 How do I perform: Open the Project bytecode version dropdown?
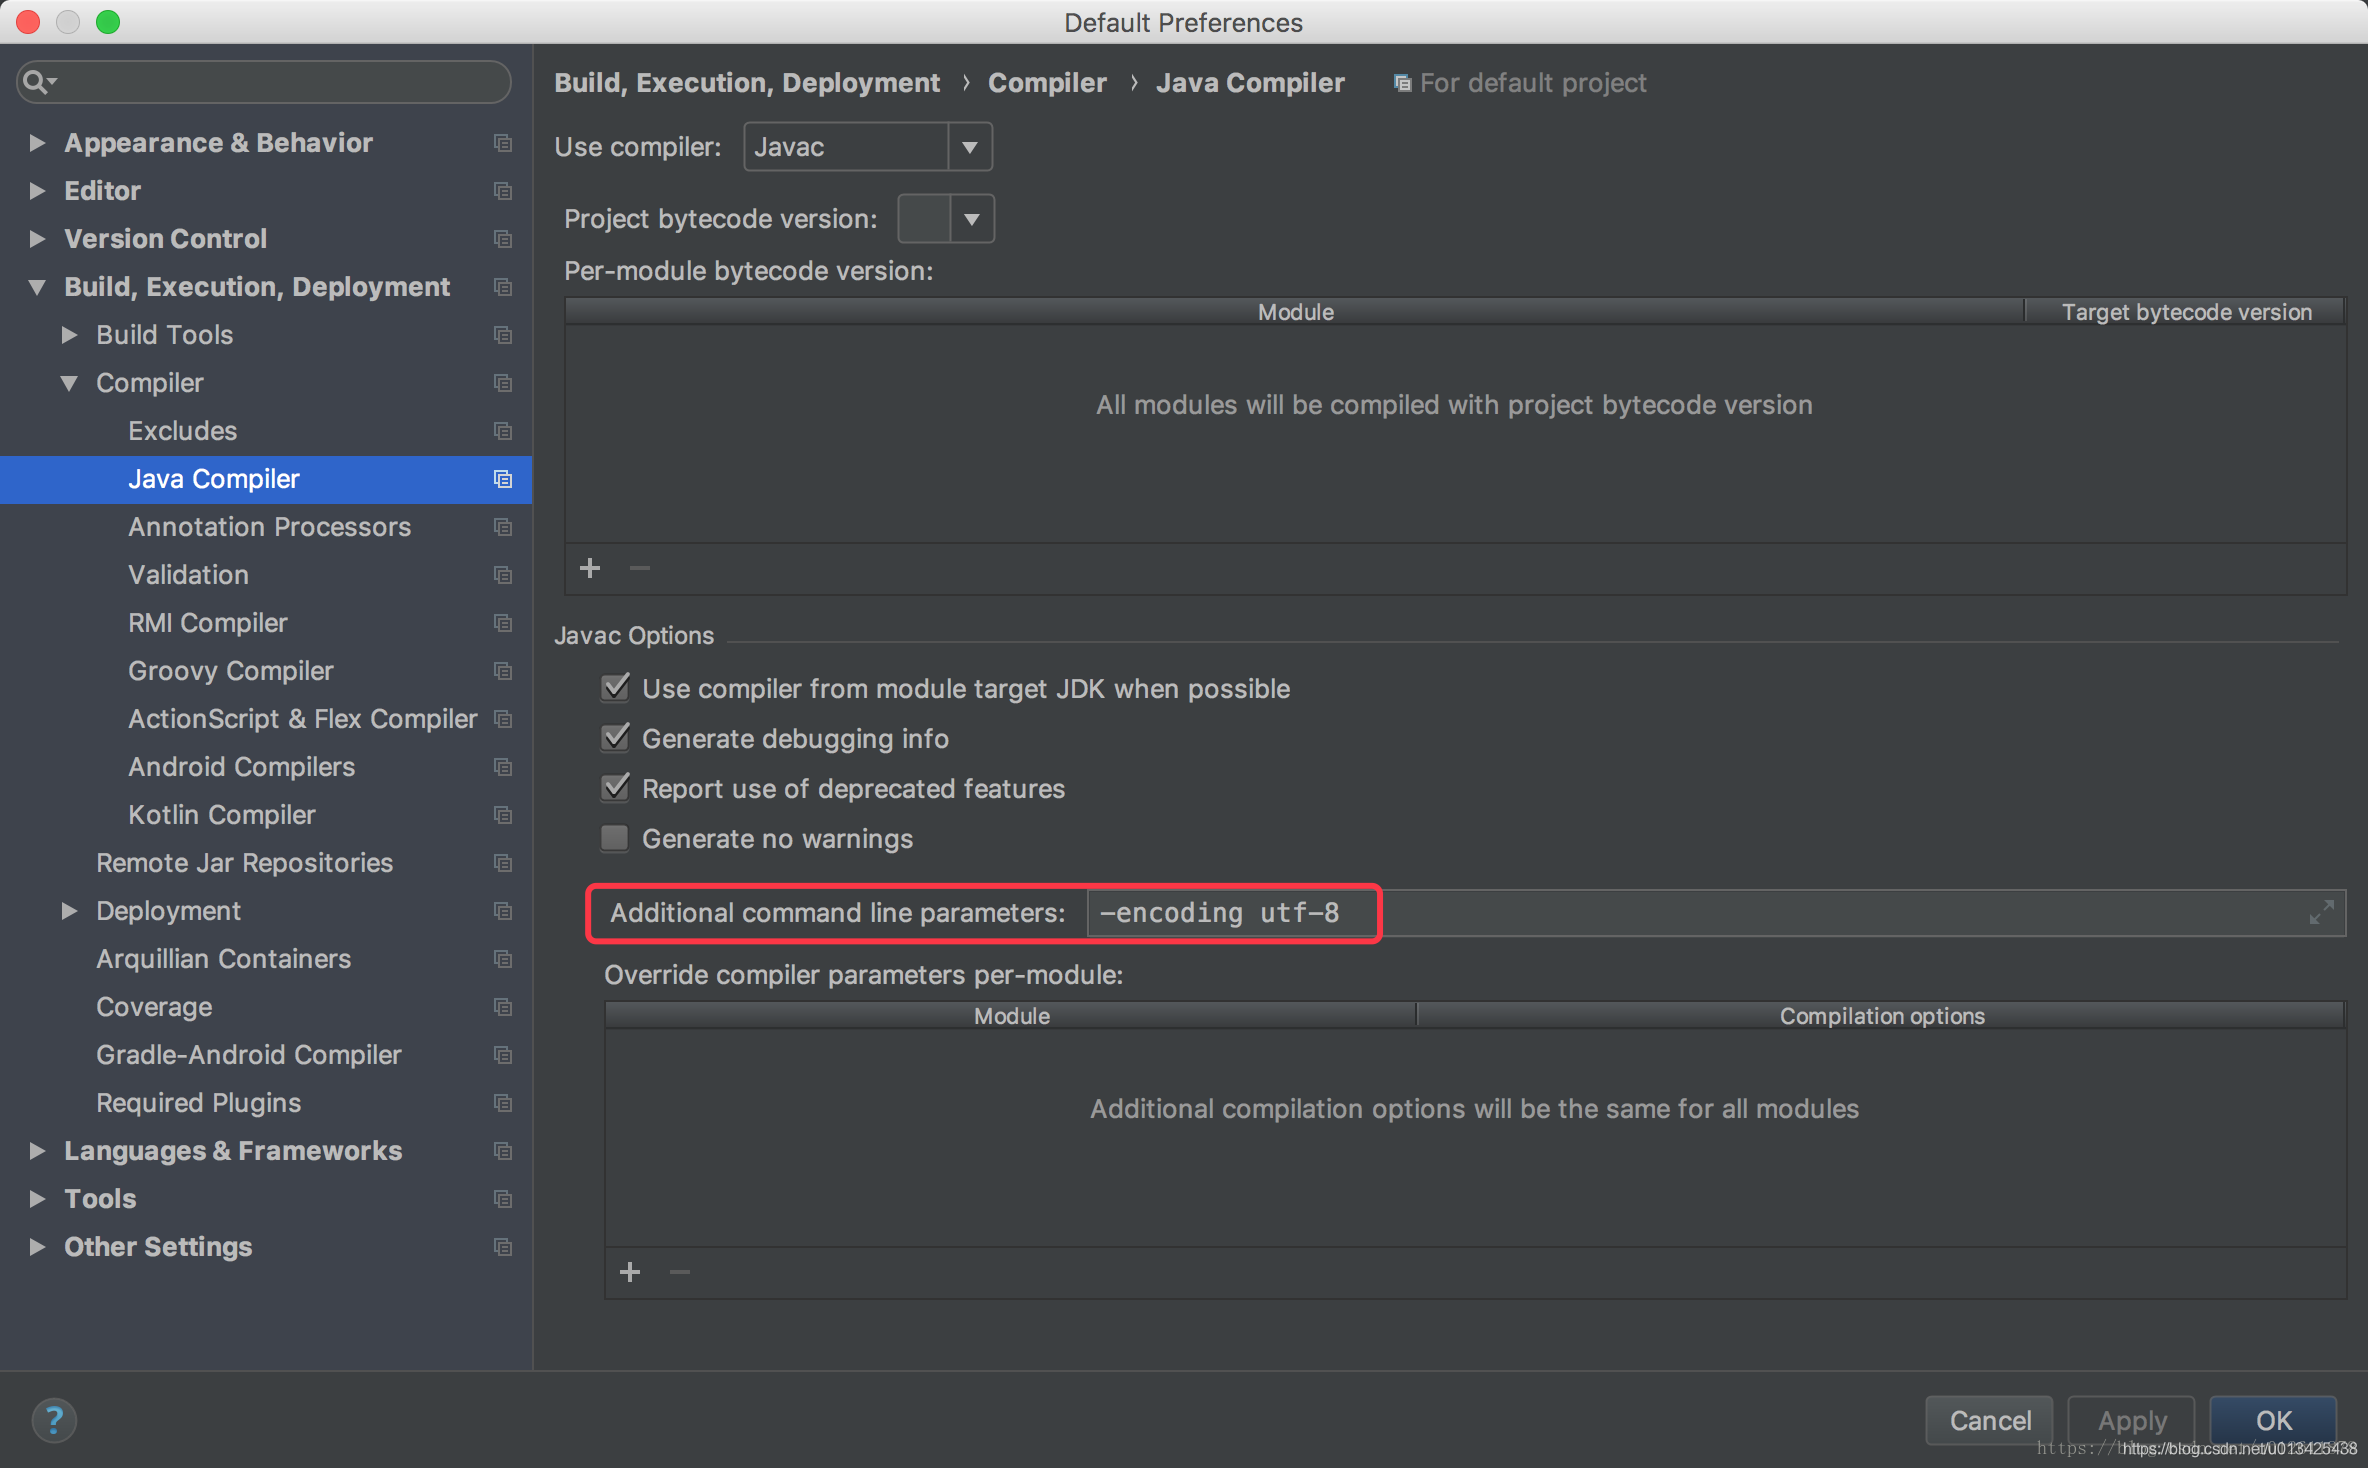[946, 219]
